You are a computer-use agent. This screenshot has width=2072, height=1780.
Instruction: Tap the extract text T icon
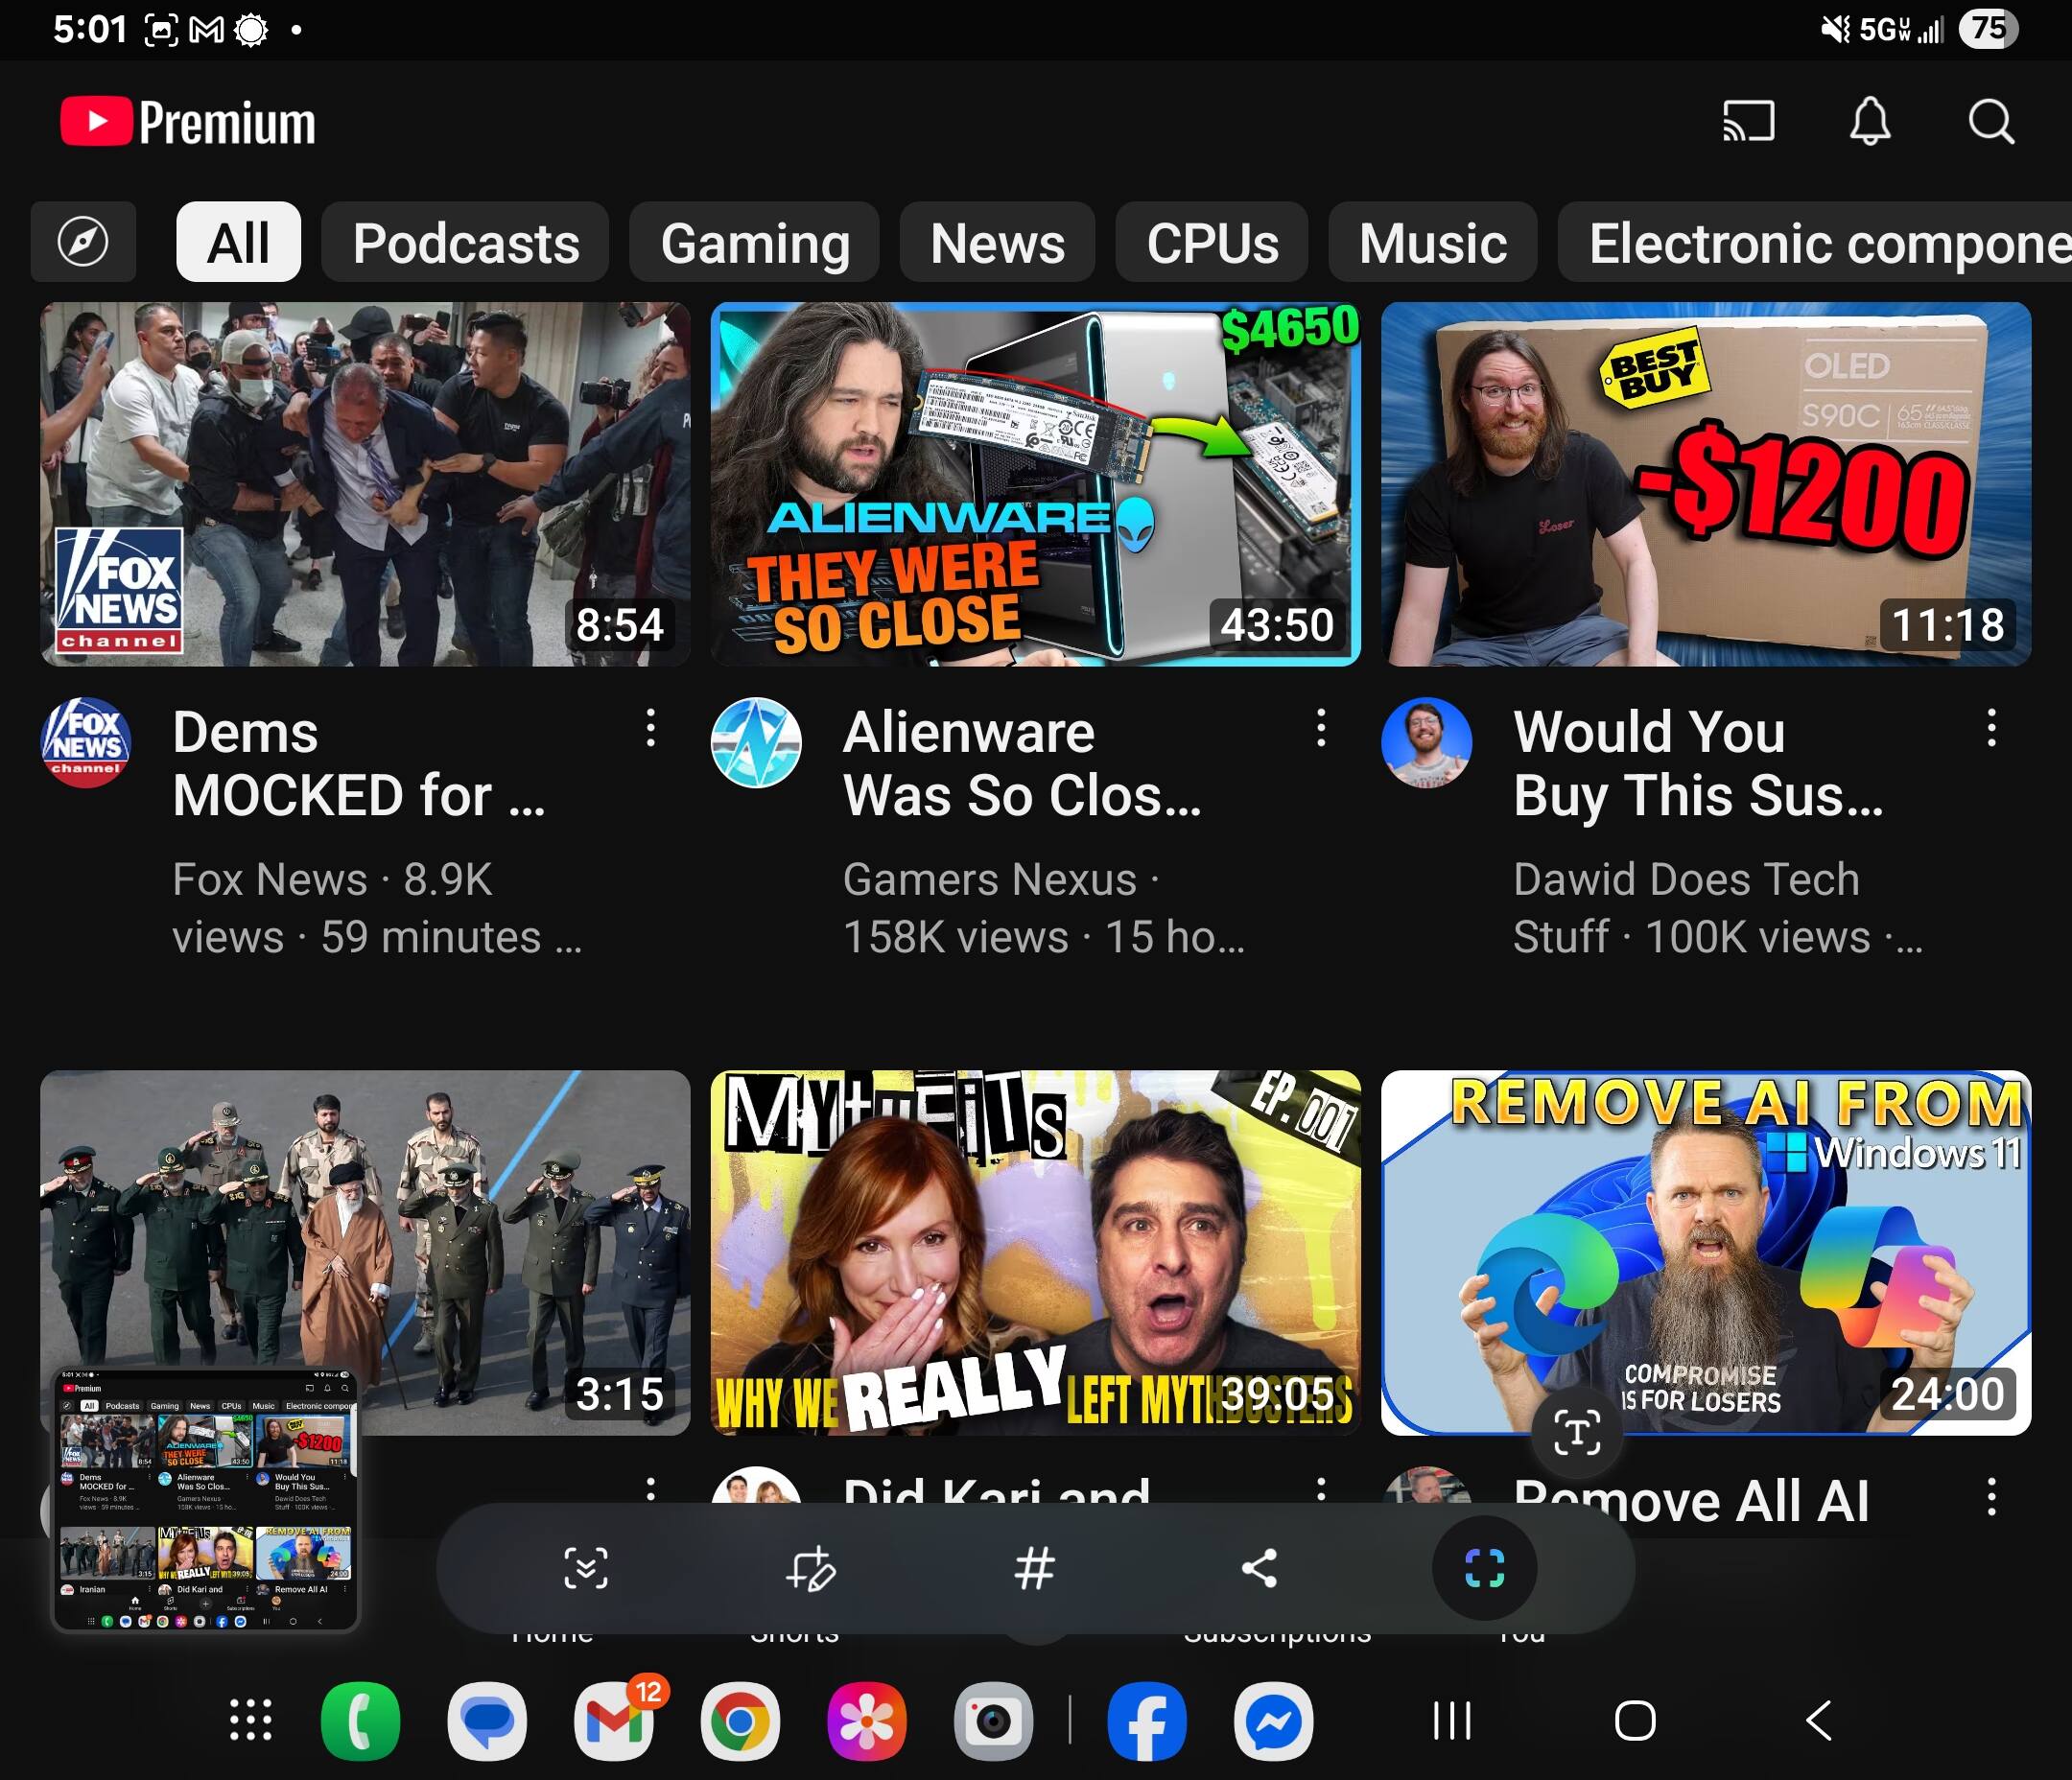click(x=1577, y=1434)
